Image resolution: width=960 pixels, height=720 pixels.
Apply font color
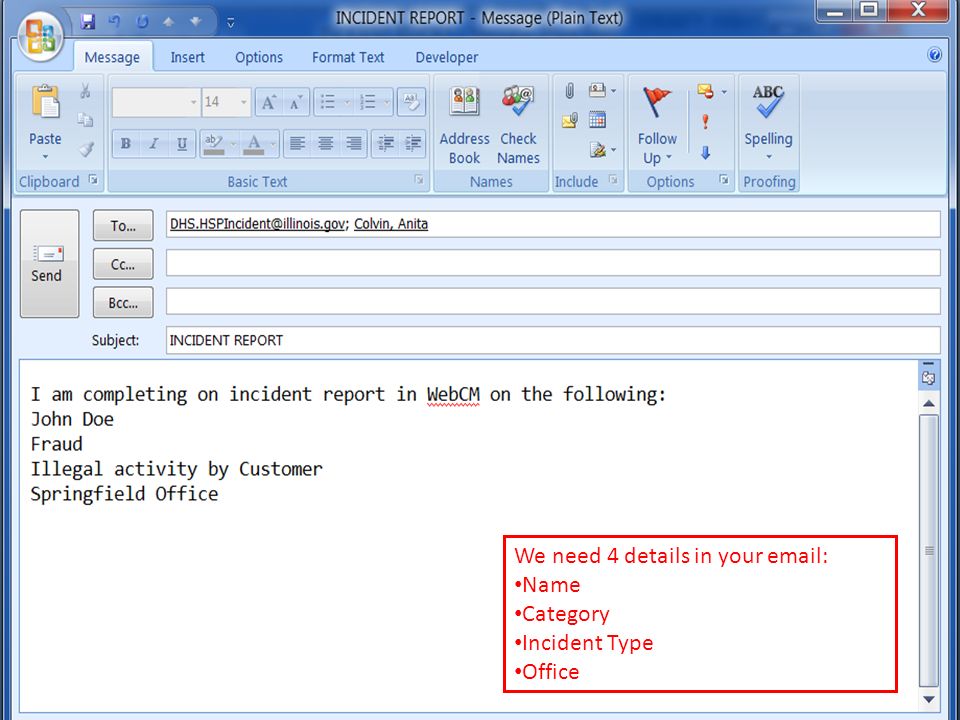pyautogui.click(x=254, y=144)
